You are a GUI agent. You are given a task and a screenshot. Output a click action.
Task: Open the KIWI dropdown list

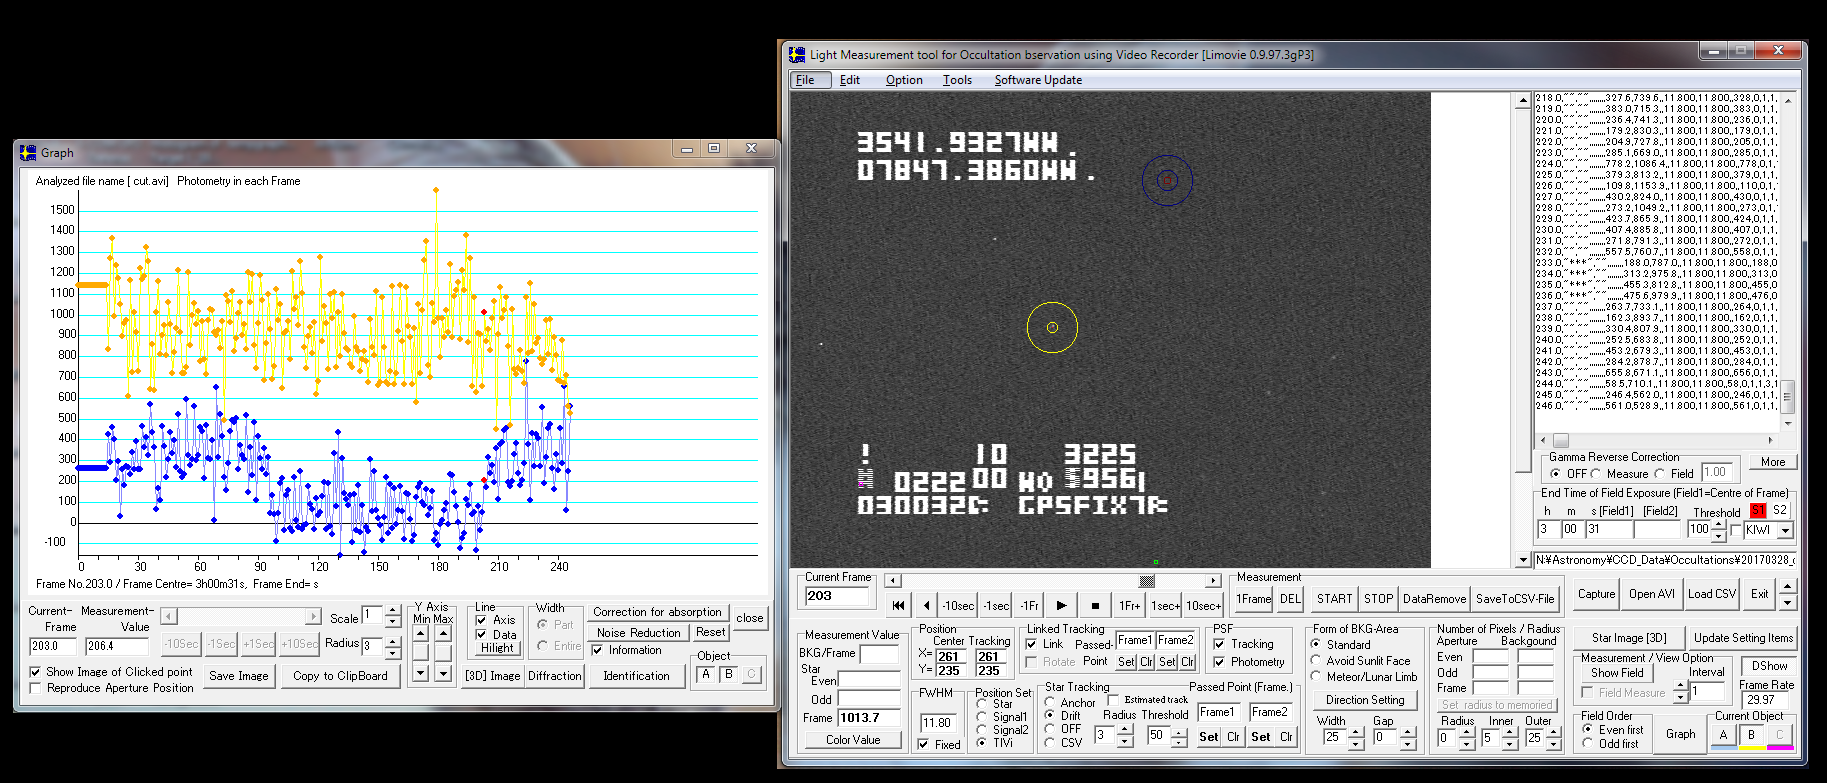(x=1785, y=530)
